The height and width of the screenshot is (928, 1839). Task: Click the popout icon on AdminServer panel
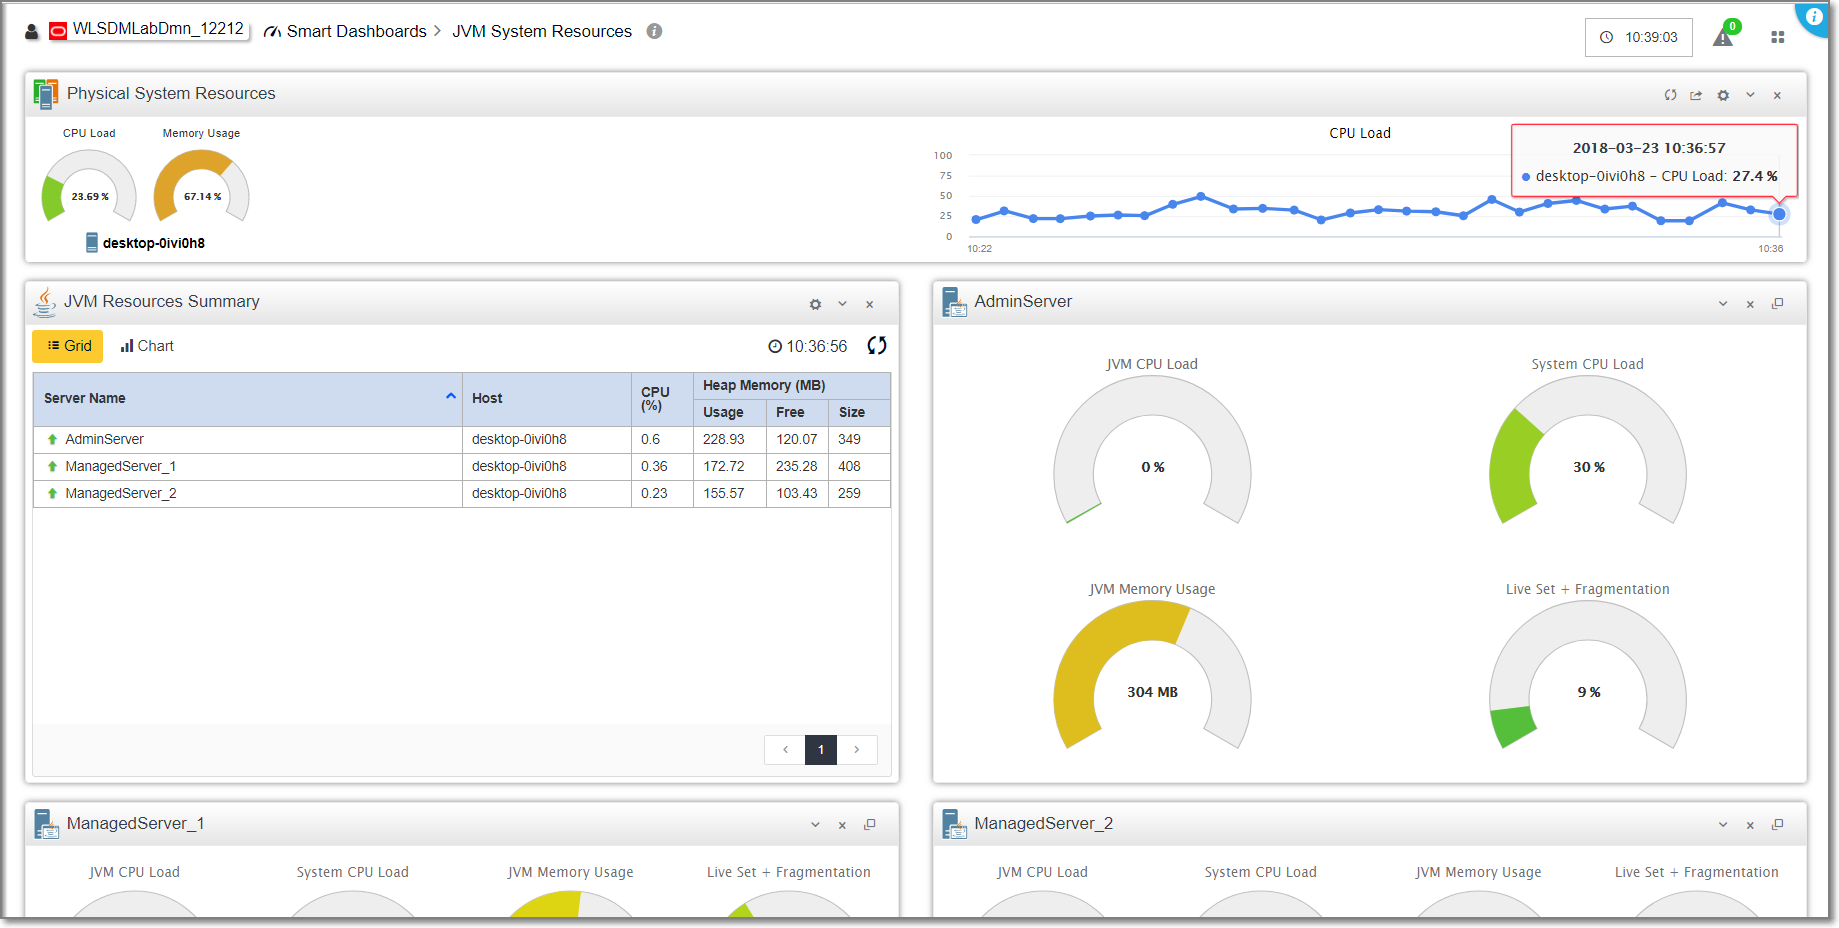pos(1778,303)
